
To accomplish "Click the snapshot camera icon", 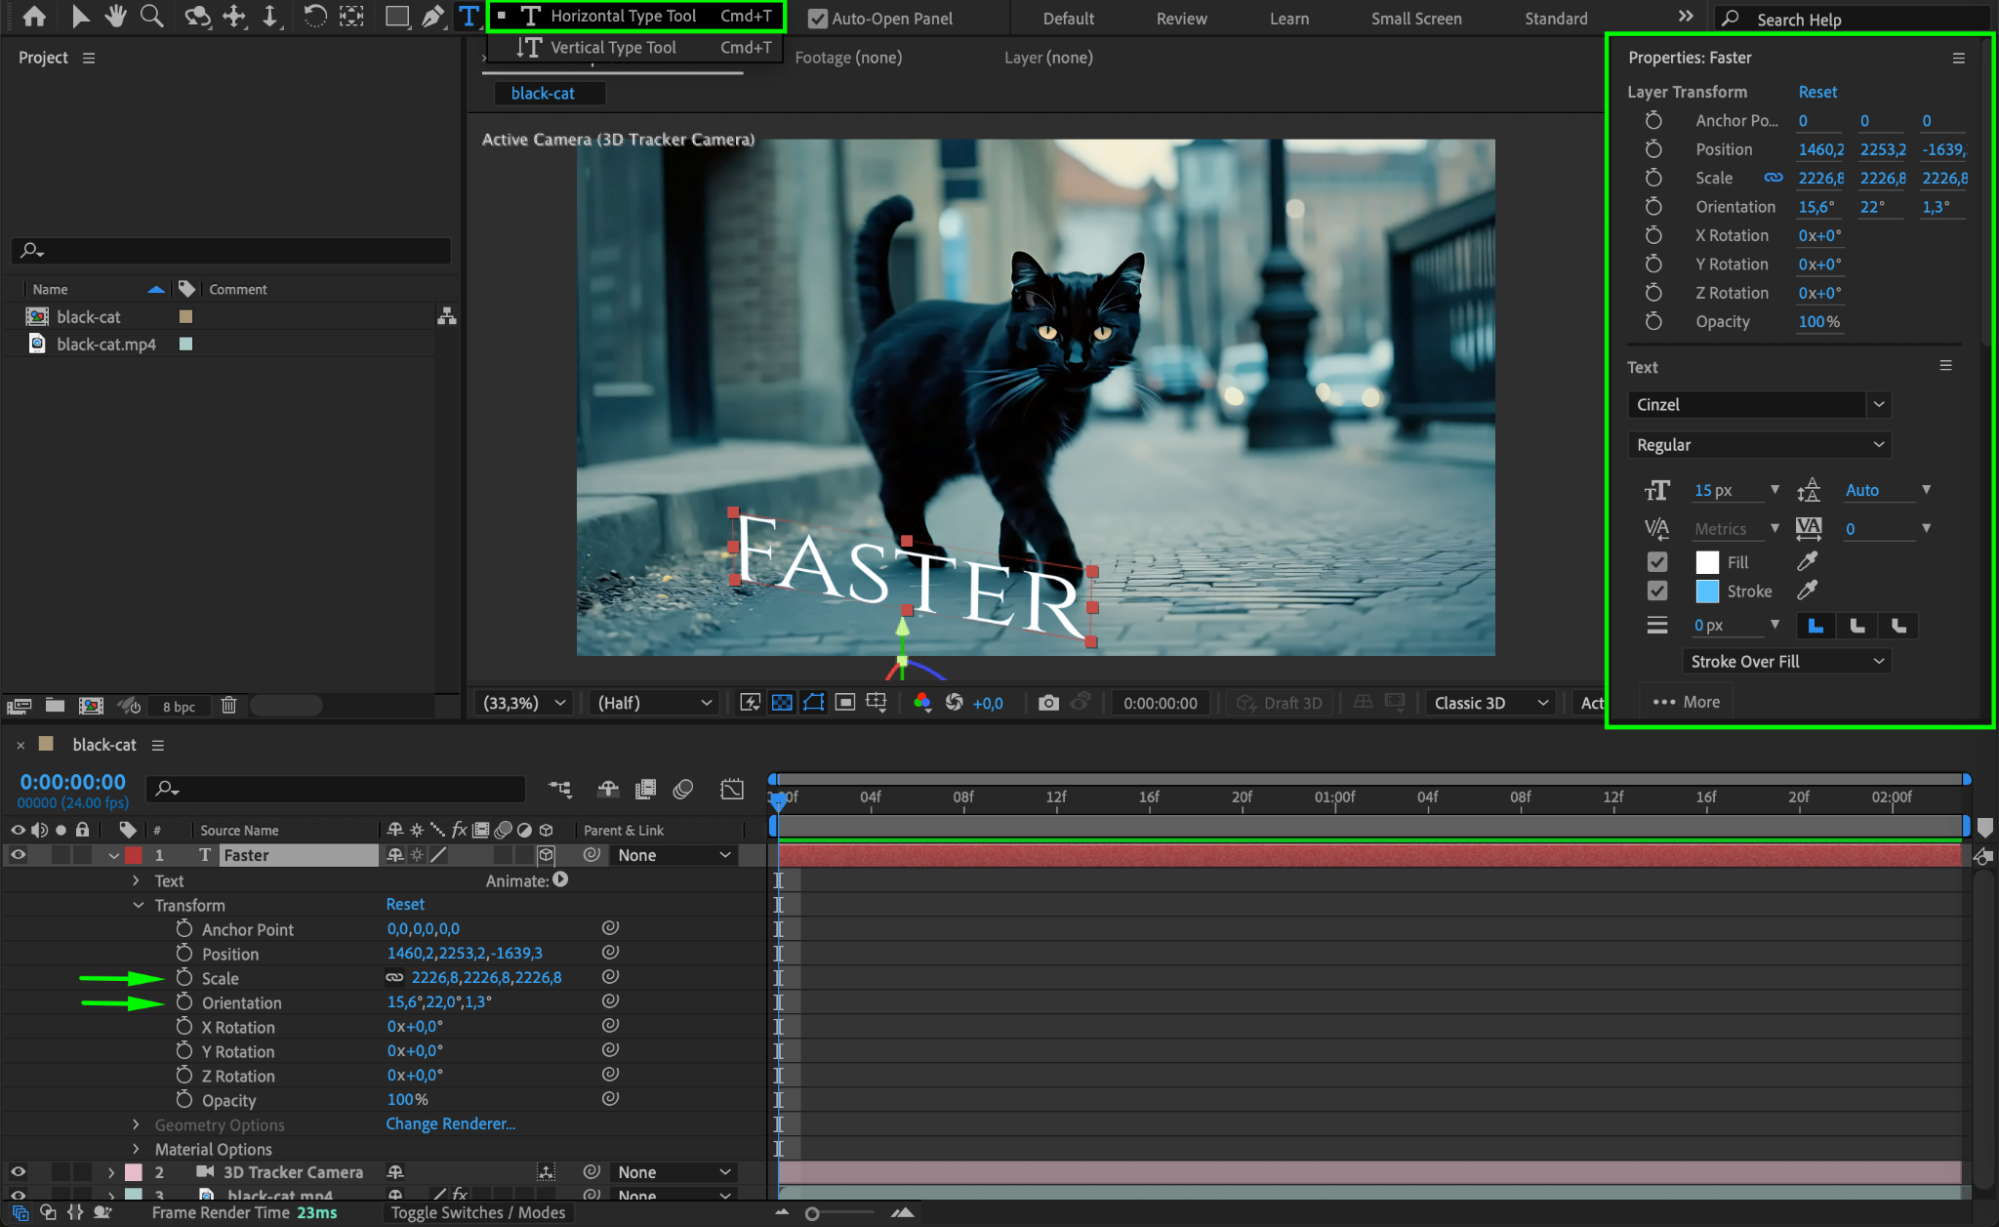I will point(1048,703).
